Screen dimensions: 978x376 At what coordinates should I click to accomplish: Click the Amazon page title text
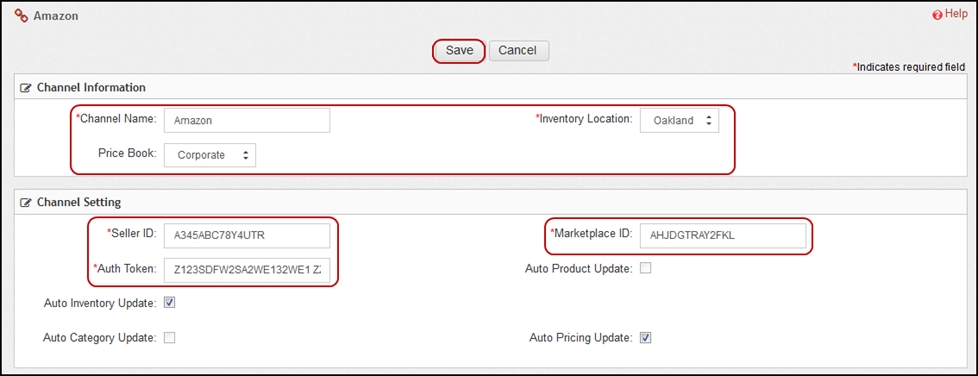(56, 16)
